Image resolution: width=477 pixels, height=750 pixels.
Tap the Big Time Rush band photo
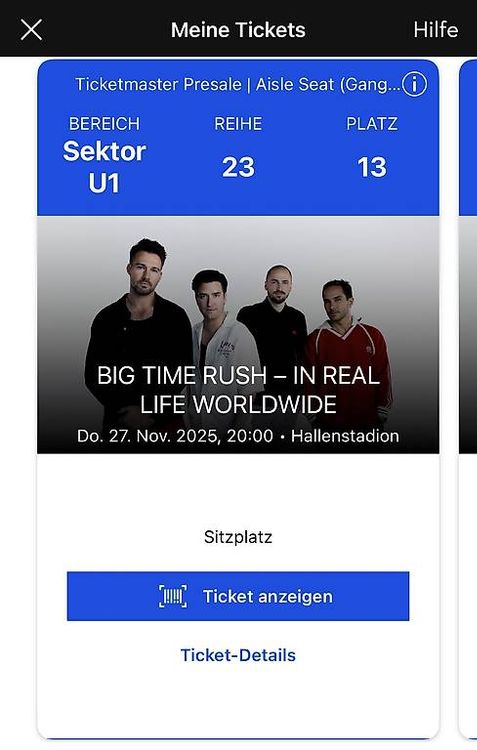[x=238, y=335]
